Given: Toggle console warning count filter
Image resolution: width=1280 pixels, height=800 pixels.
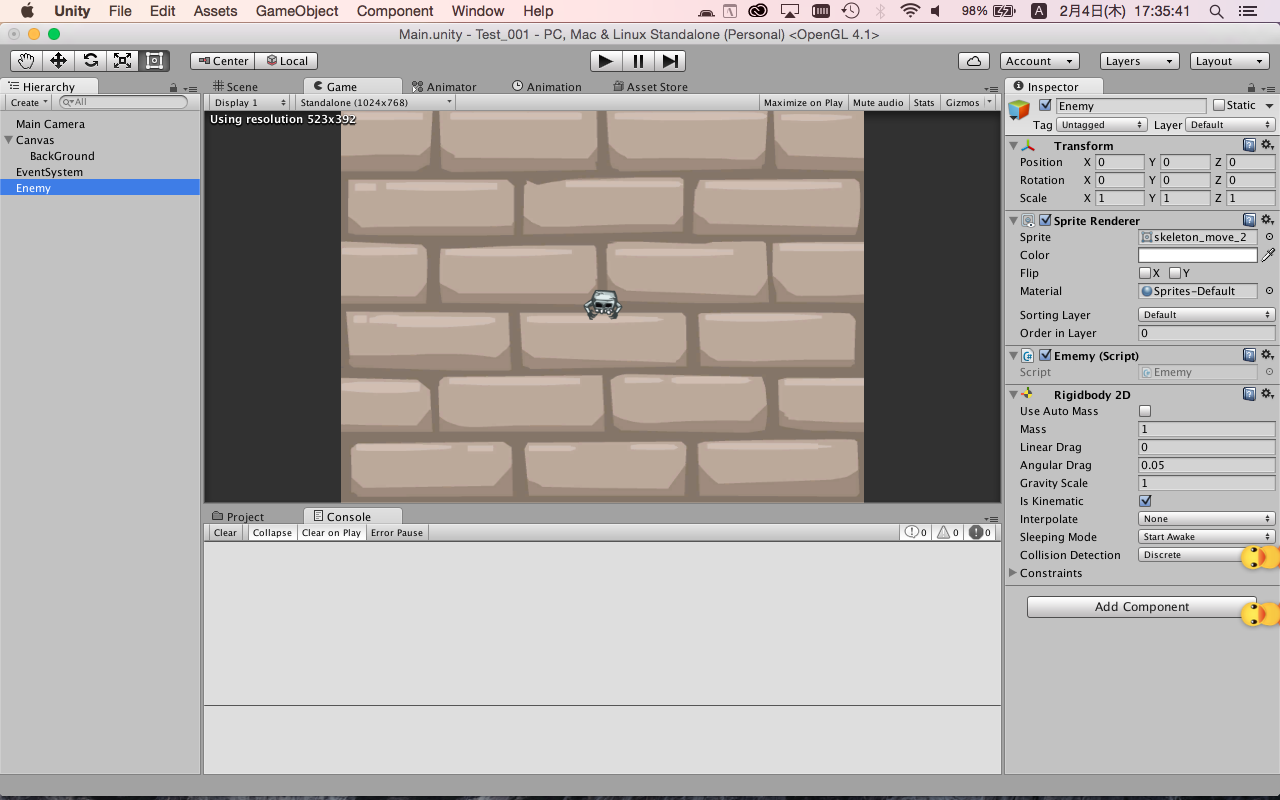Looking at the screenshot, I should (x=948, y=533).
